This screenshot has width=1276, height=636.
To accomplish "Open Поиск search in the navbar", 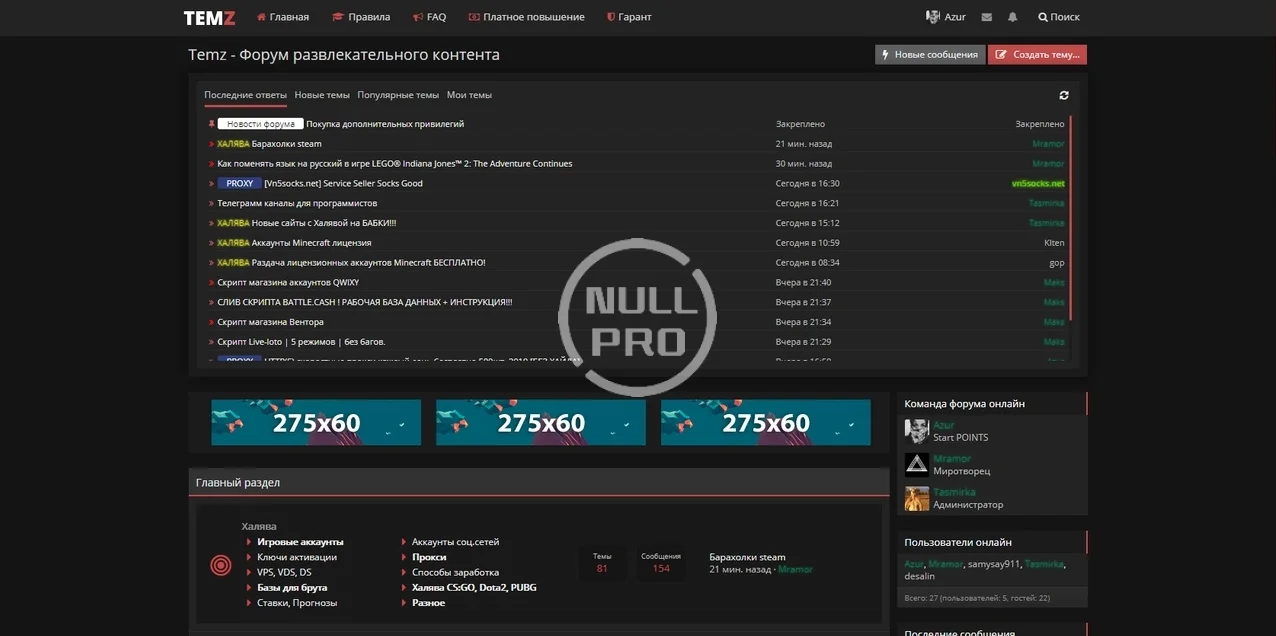I will point(1059,17).
